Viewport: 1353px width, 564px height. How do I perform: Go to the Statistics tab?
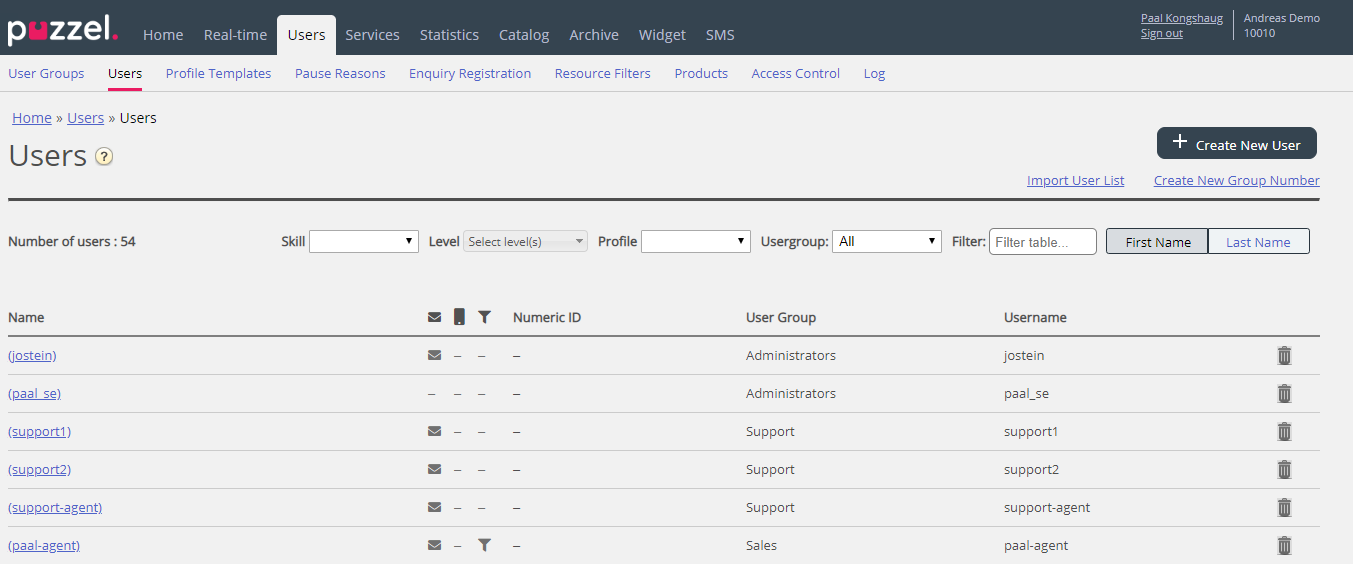tap(449, 35)
